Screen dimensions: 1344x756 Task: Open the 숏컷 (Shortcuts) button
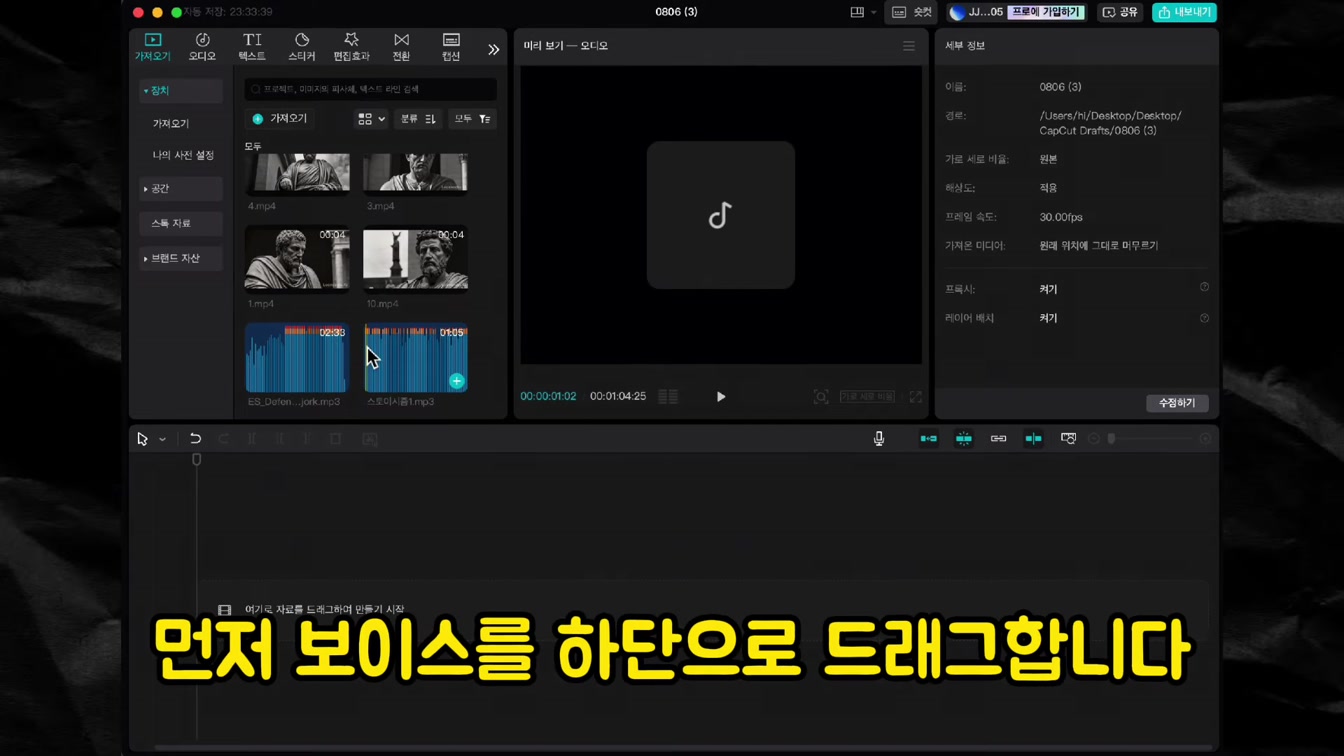tap(911, 12)
